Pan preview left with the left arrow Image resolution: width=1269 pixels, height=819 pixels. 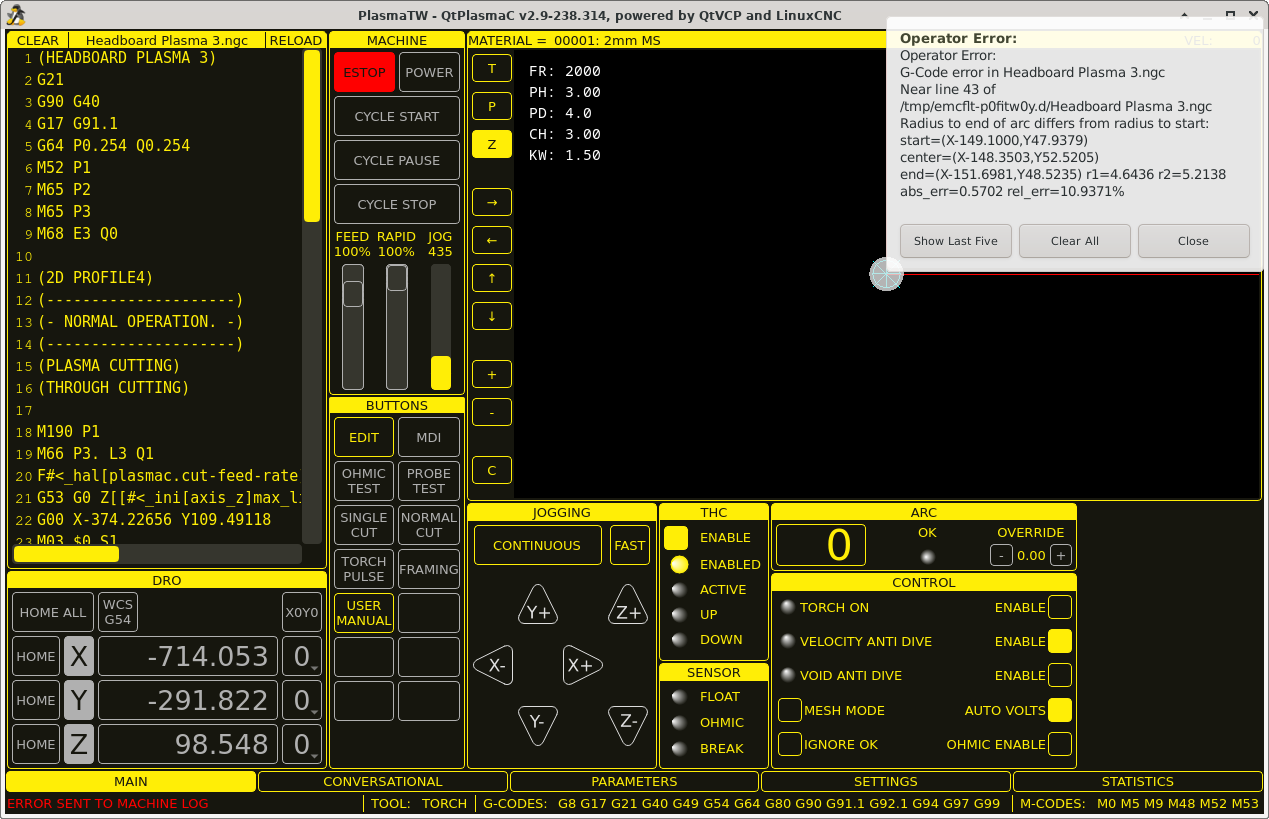click(492, 240)
